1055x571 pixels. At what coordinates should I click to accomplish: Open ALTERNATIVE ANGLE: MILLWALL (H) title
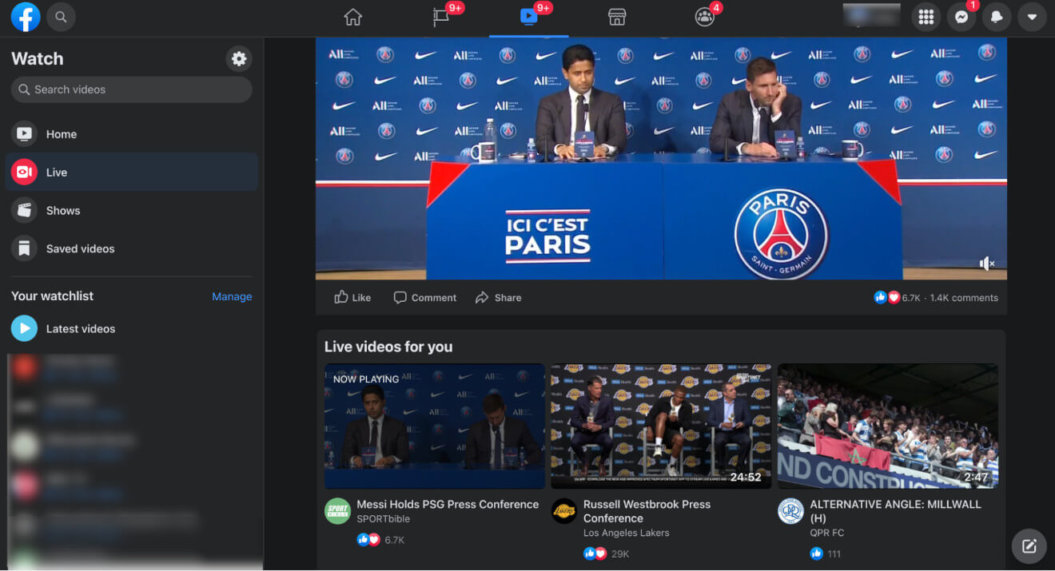(895, 511)
